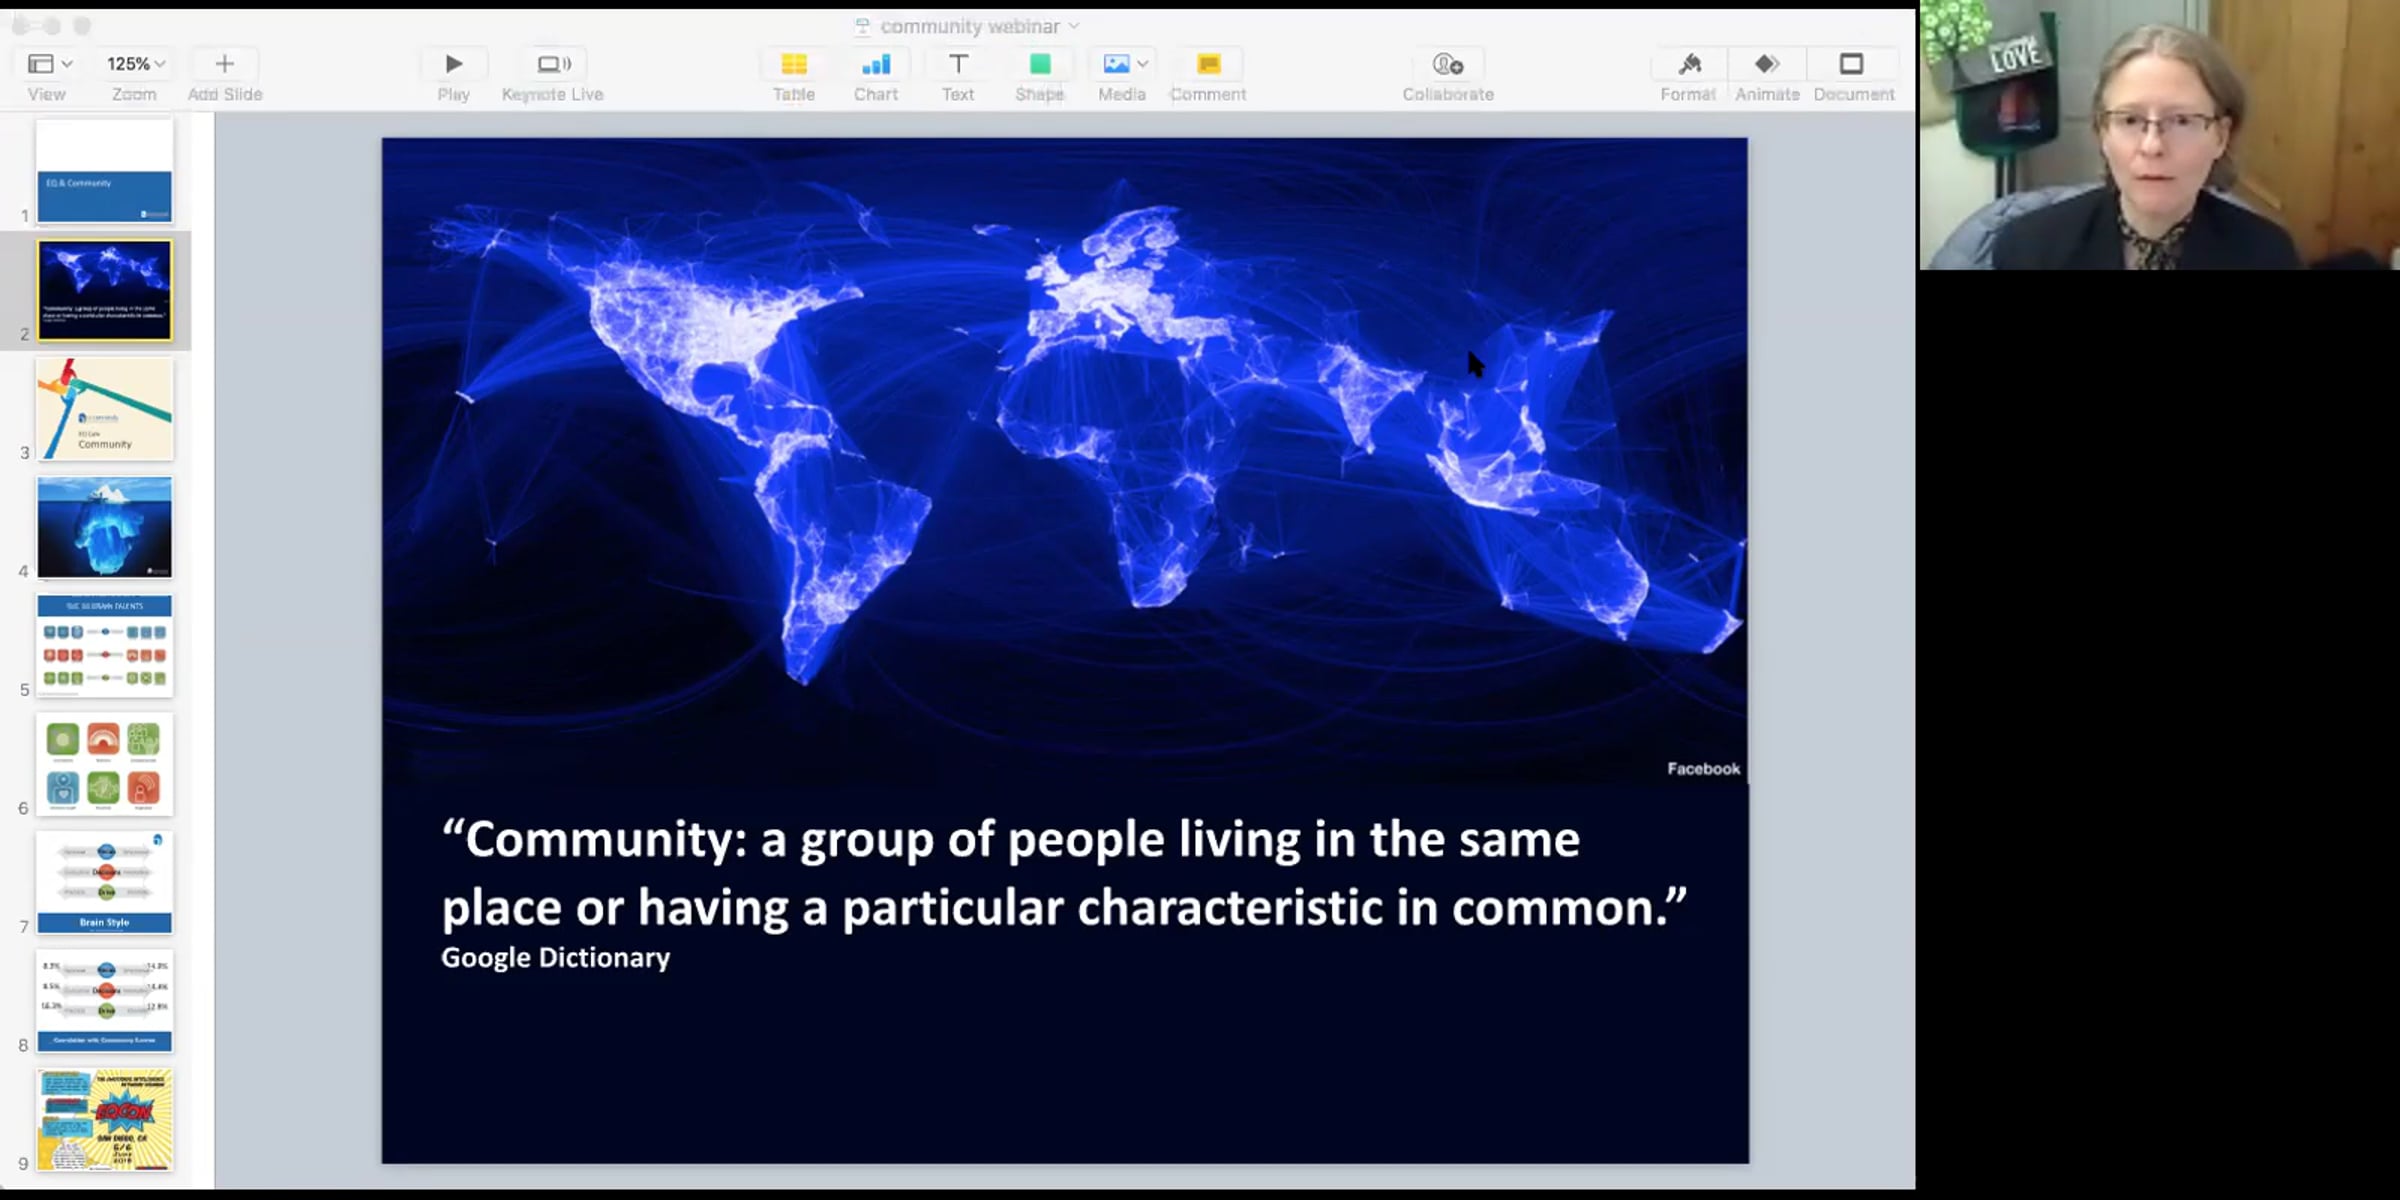Select the Brain Style slide 7 thumbnail

(x=105, y=883)
